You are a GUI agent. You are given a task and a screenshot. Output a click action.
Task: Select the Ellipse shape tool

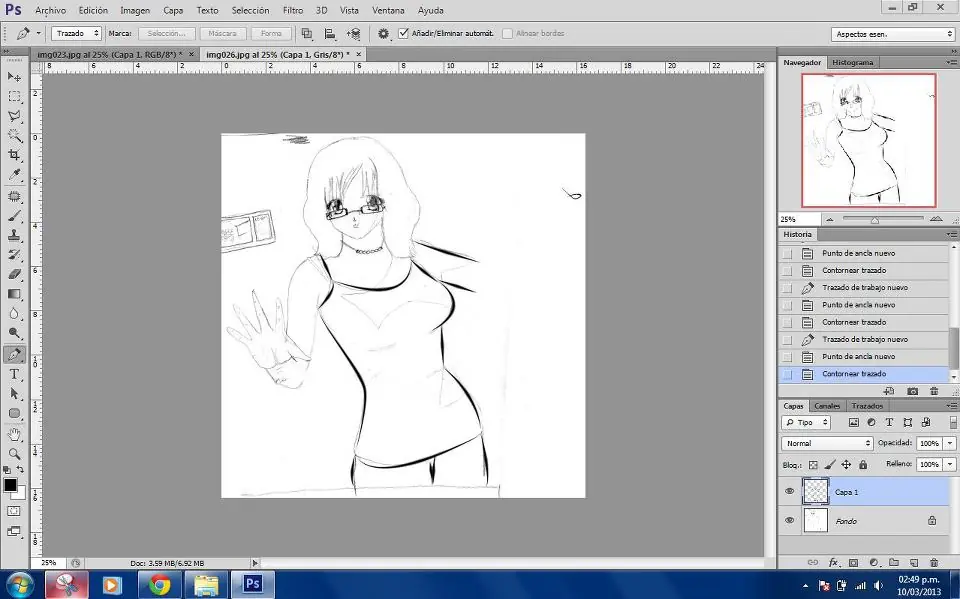coord(14,413)
